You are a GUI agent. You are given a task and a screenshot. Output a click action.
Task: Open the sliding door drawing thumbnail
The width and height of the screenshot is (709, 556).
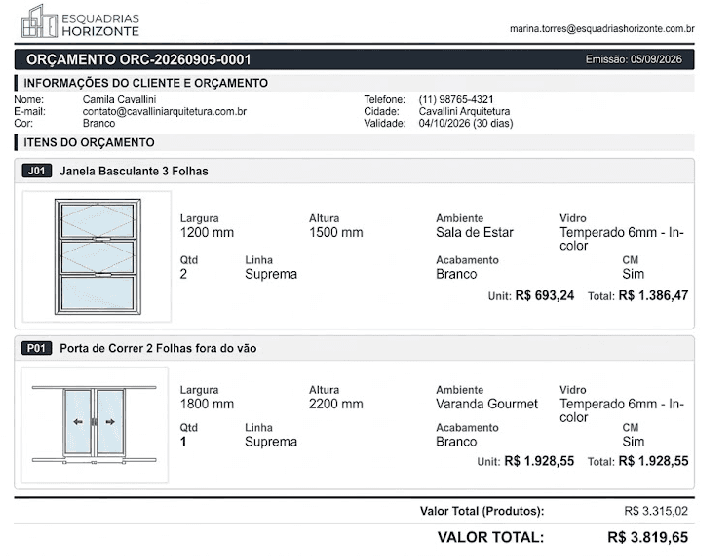(x=95, y=425)
